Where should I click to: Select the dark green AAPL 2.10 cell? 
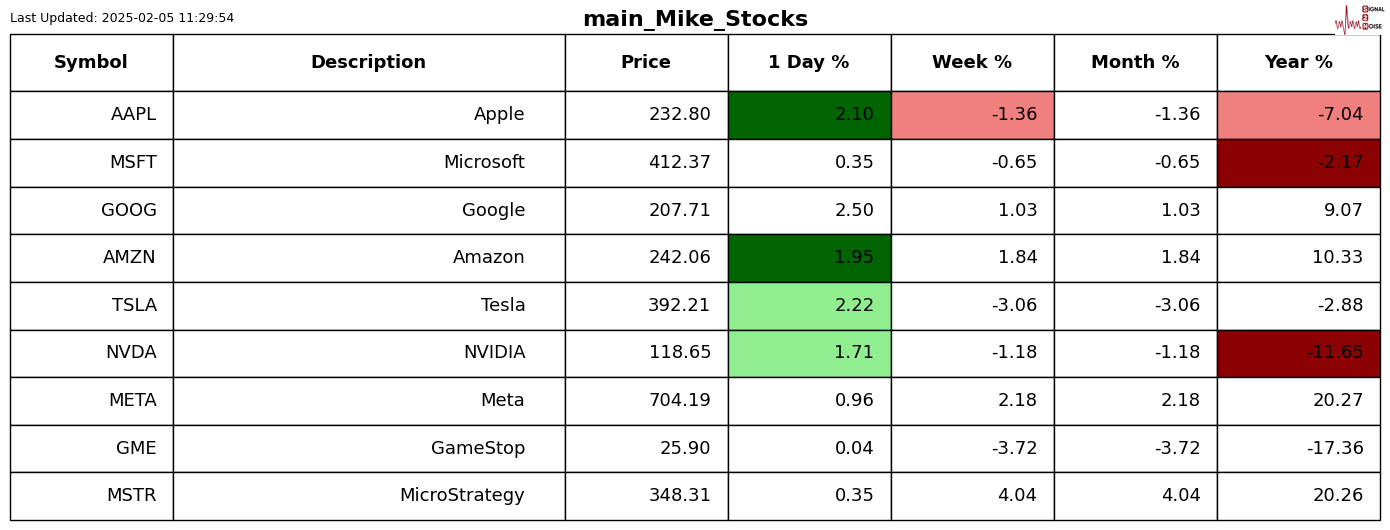[x=809, y=115]
